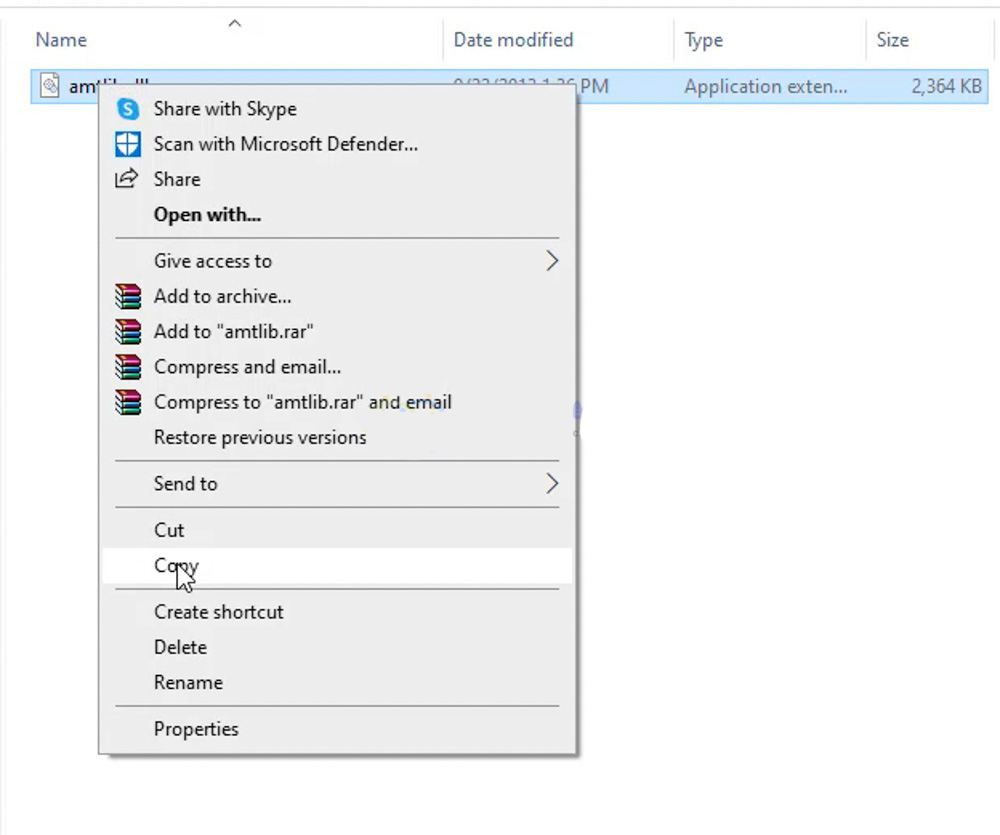Expand the Give access to arrow

tap(552, 261)
